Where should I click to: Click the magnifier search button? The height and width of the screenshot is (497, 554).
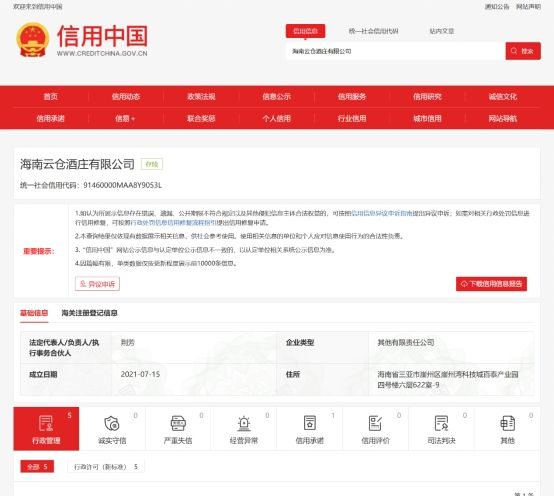(523, 51)
